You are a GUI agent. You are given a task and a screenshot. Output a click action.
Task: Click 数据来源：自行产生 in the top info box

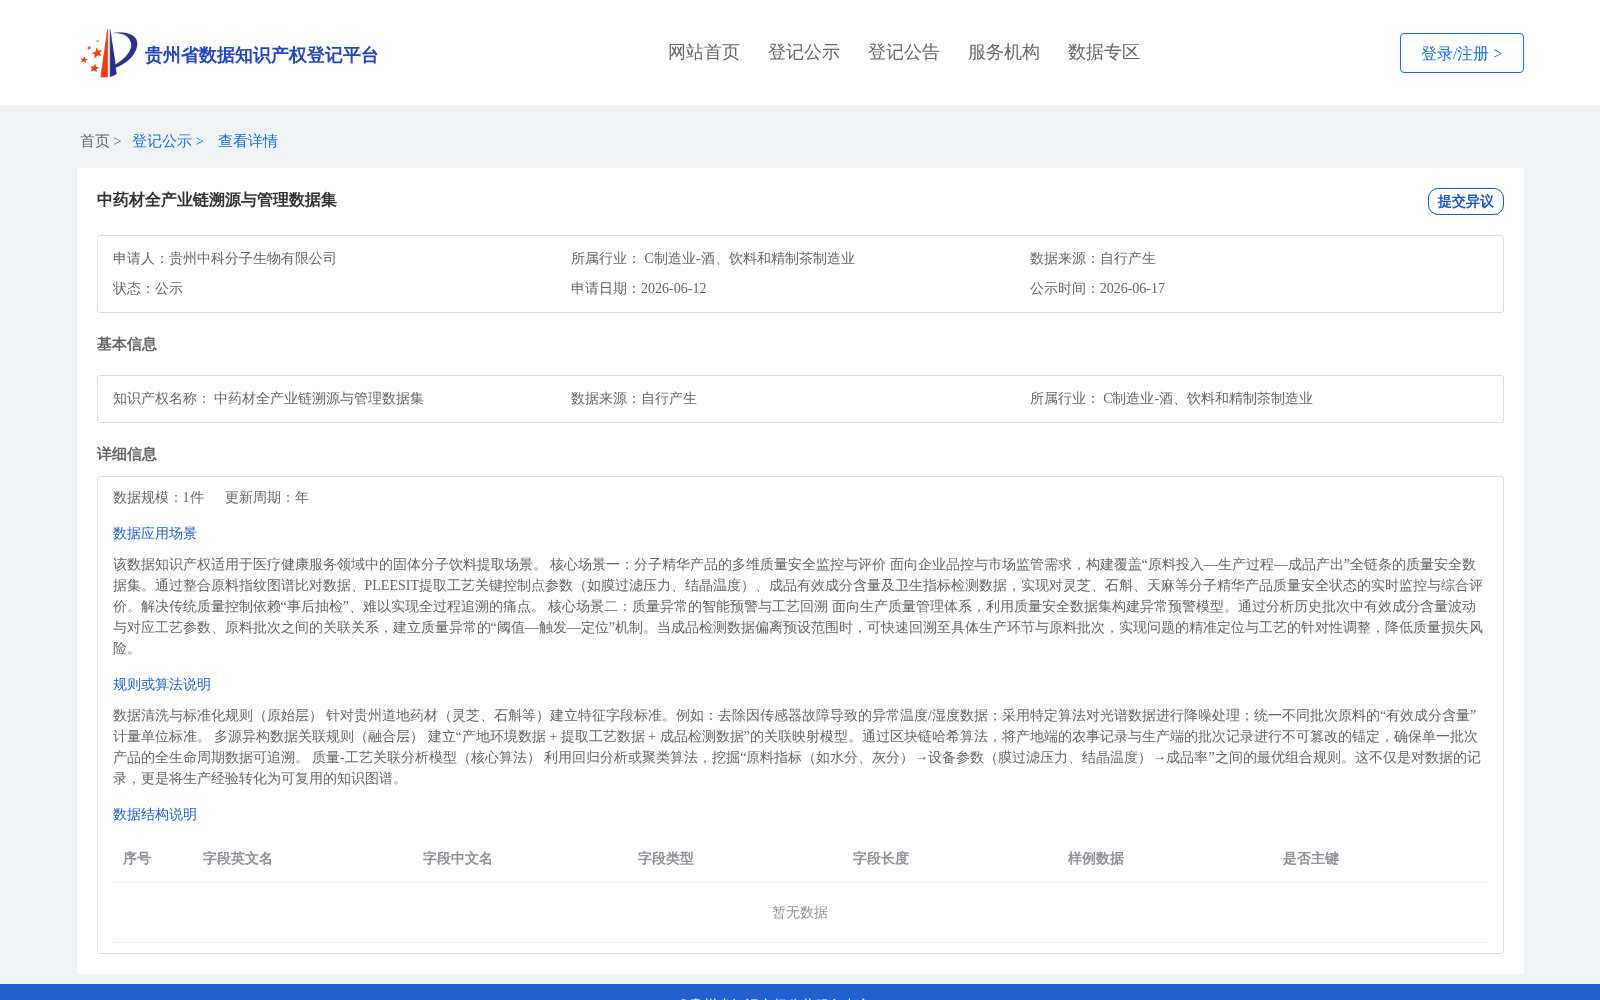pos(1093,258)
